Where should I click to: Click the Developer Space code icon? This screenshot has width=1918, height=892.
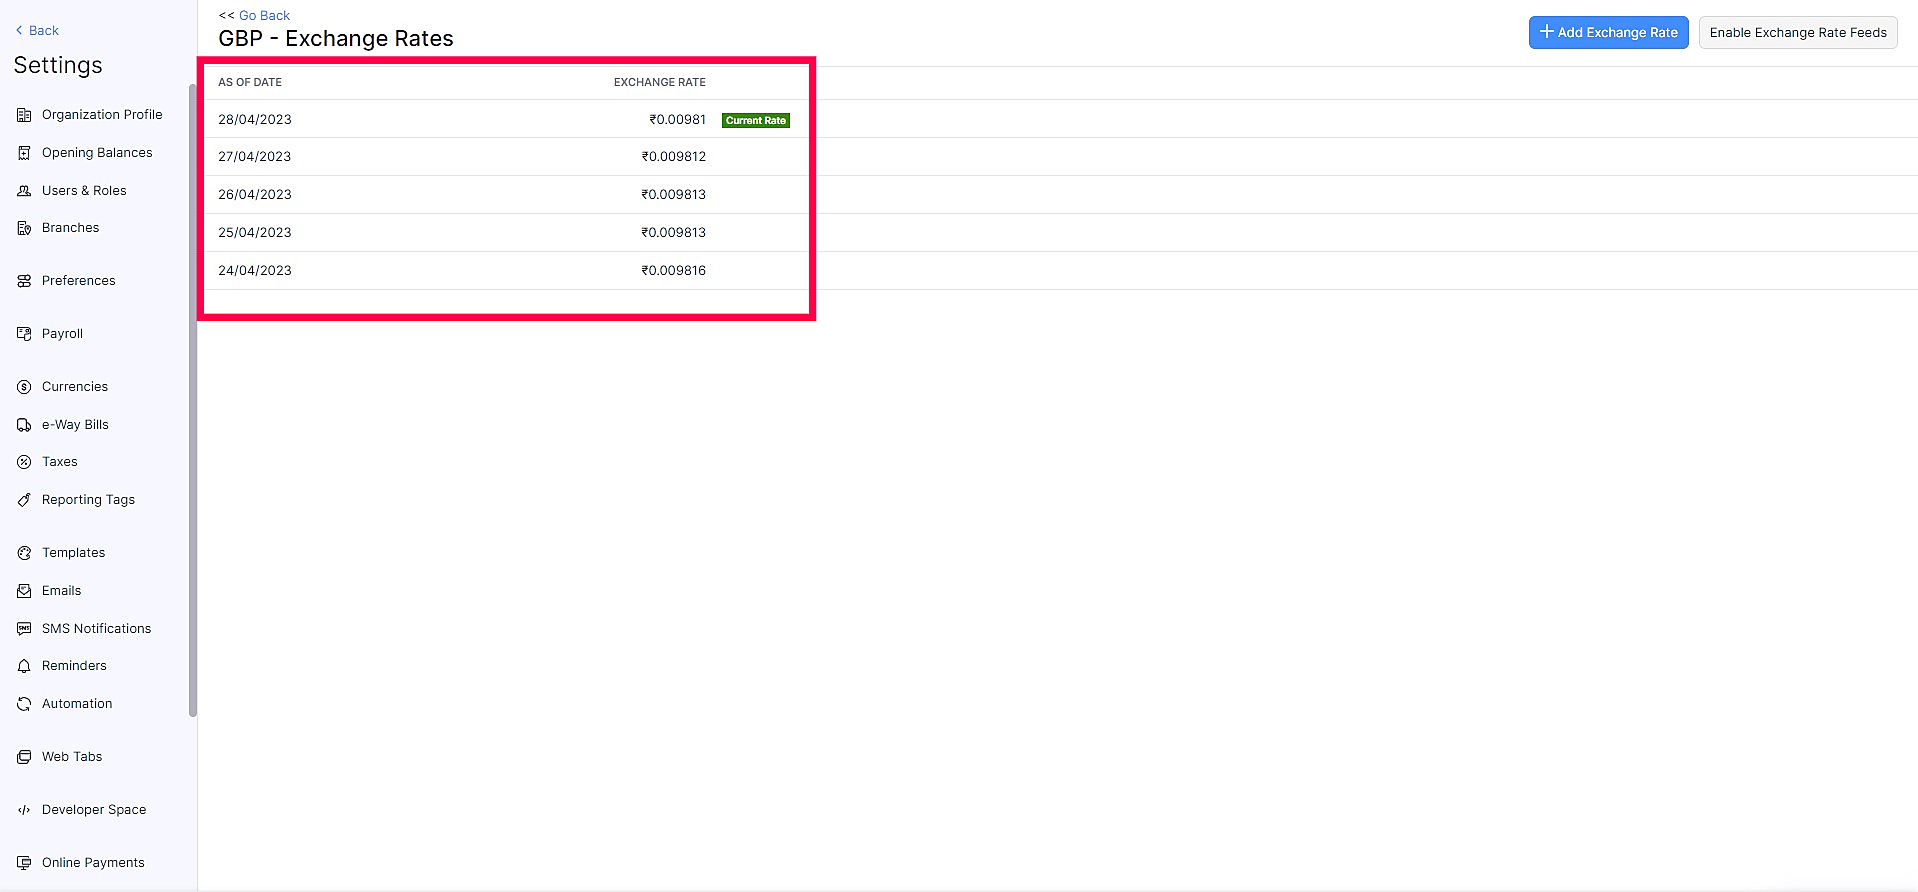tap(24, 810)
